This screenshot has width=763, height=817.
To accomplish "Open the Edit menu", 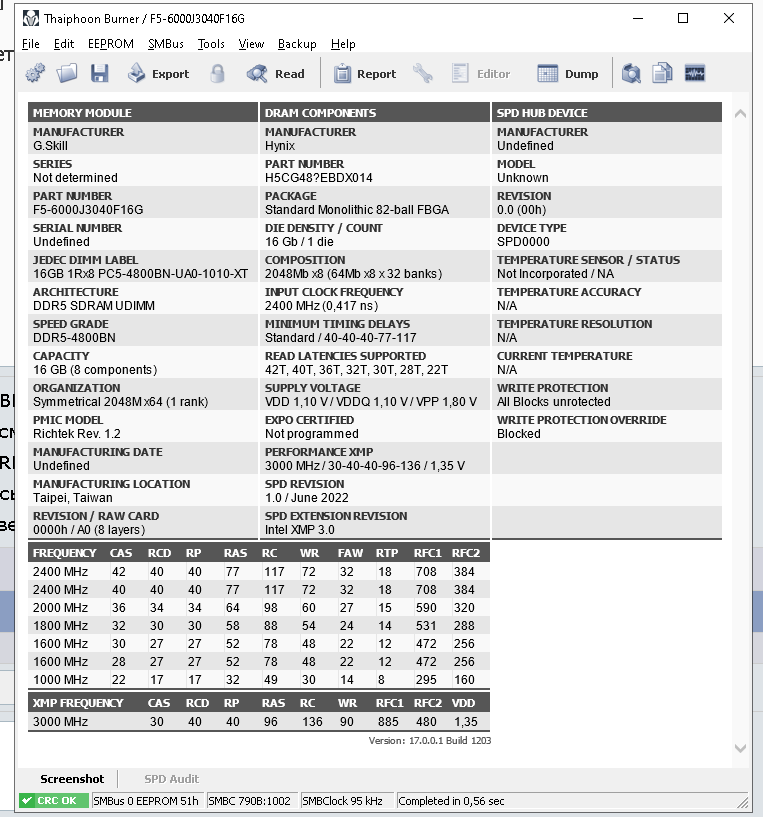I will pos(64,44).
